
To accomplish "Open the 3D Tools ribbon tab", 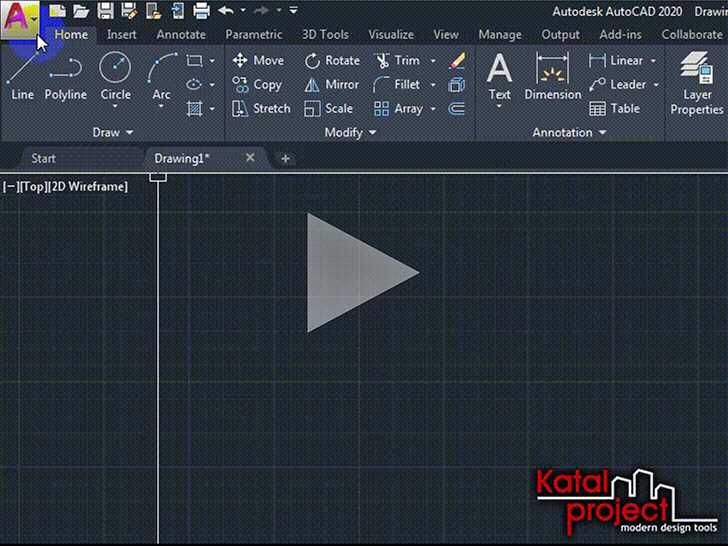I will click(325, 35).
